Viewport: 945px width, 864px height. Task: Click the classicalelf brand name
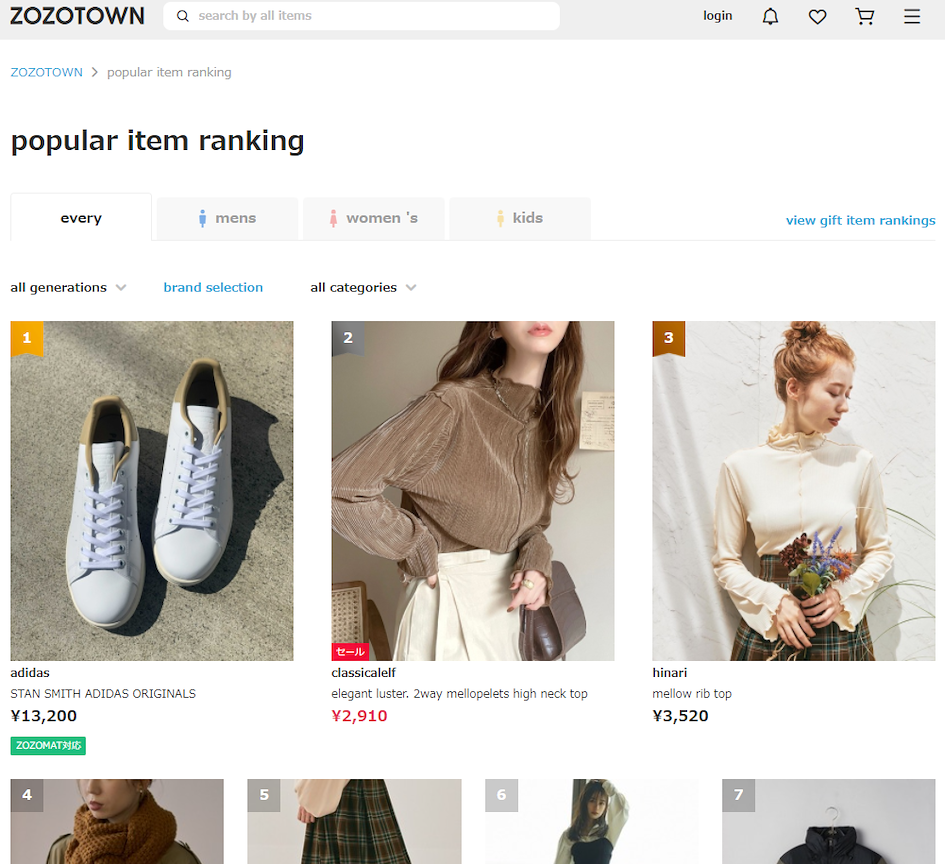pos(363,672)
